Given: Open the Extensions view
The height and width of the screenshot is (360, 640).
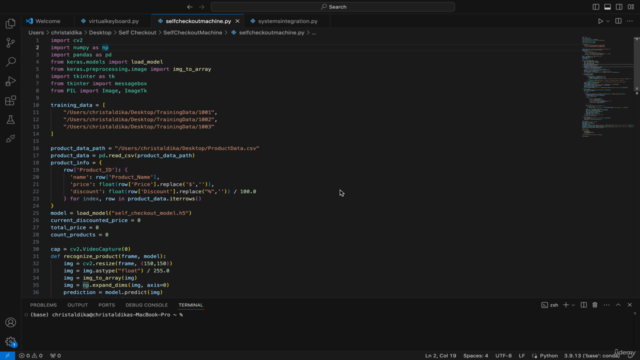Looking at the screenshot, I should tap(11, 100).
